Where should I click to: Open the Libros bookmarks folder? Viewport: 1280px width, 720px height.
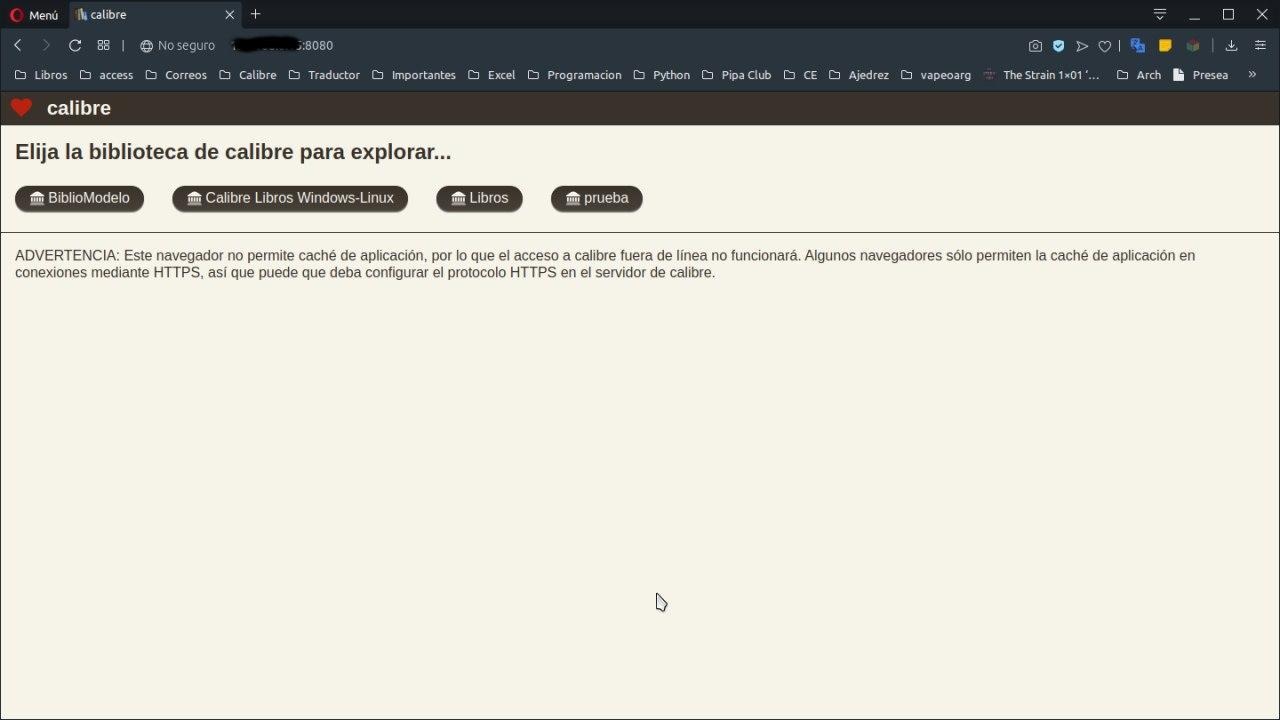pyautogui.click(x=41, y=75)
